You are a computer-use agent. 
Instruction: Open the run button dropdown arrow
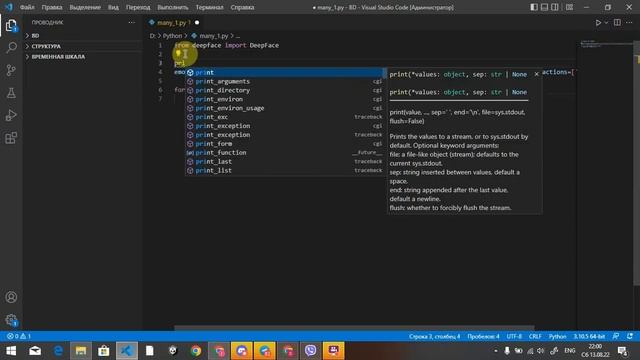pyautogui.click(x=606, y=23)
